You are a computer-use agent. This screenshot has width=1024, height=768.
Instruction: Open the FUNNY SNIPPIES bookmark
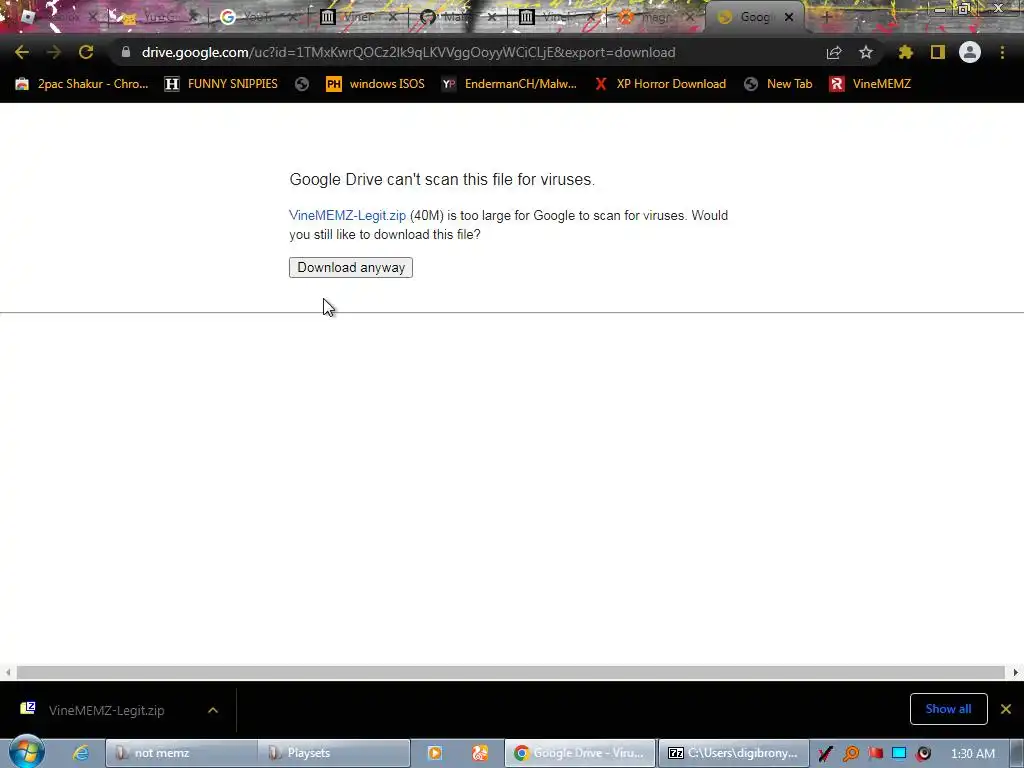(221, 84)
